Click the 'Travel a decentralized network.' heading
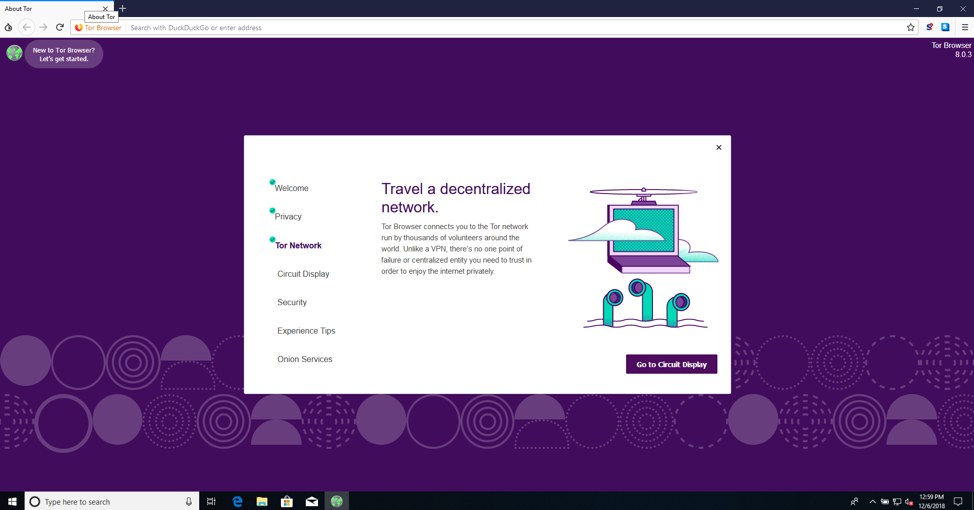Image resolution: width=974 pixels, height=510 pixels. click(x=456, y=198)
